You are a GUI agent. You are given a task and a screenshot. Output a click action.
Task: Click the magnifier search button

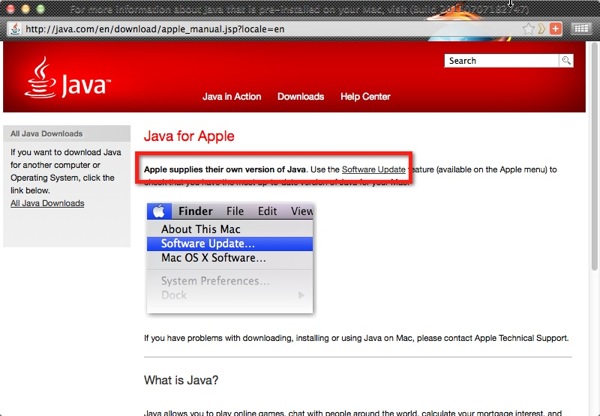pyautogui.click(x=566, y=60)
